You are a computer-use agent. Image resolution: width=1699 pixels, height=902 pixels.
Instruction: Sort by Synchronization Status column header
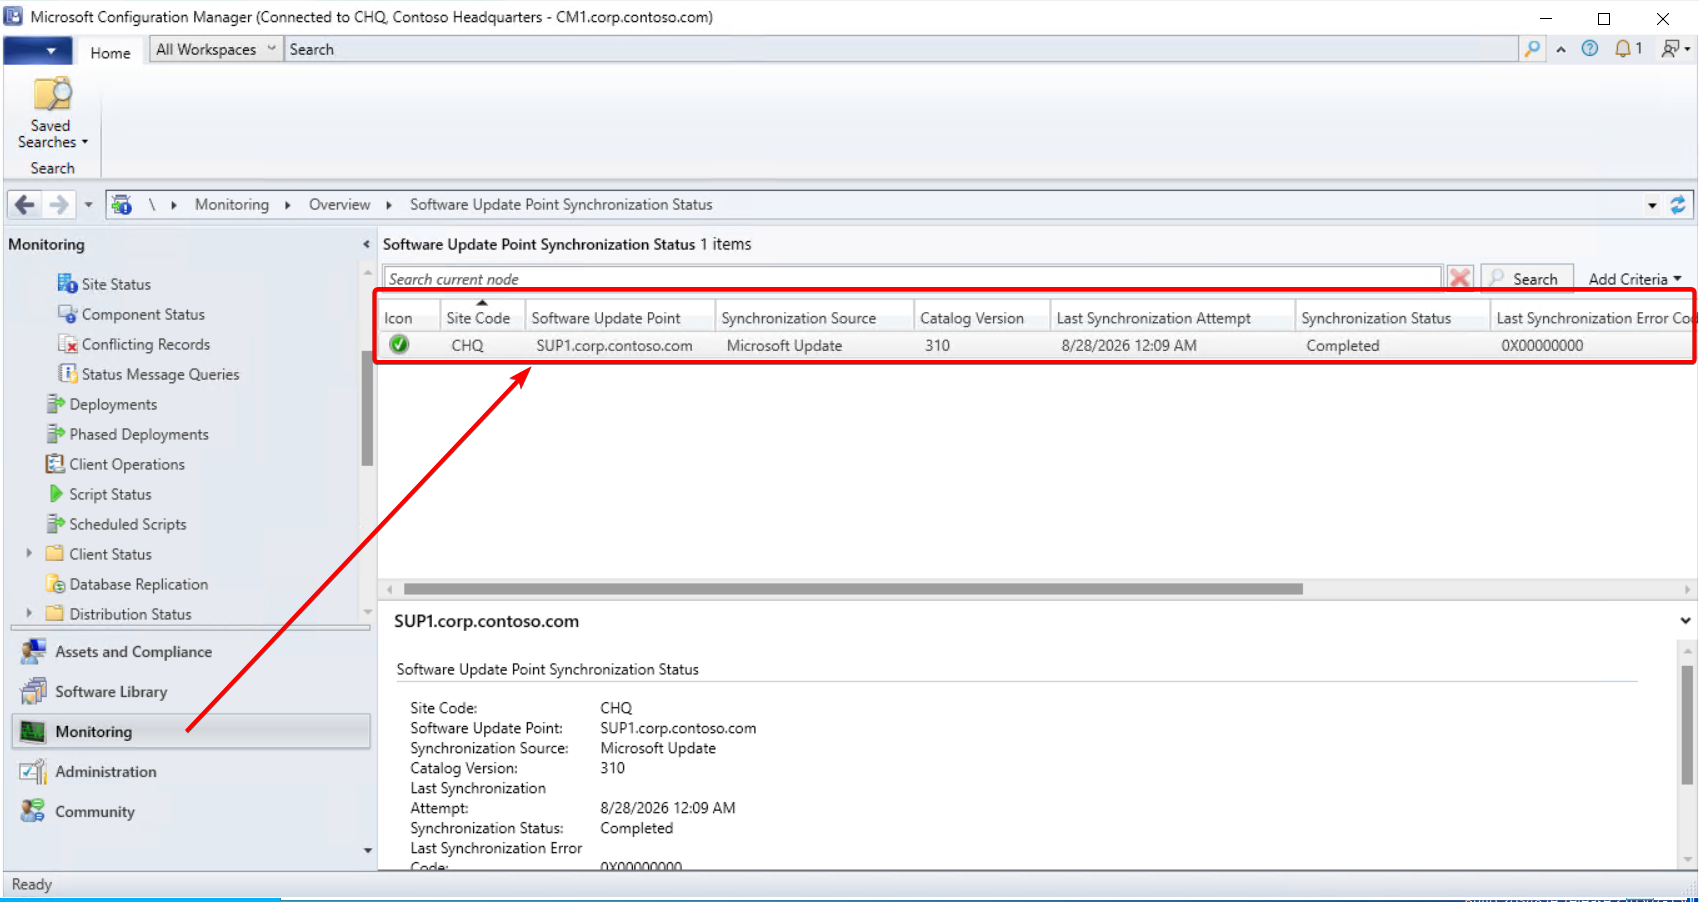1392,317
